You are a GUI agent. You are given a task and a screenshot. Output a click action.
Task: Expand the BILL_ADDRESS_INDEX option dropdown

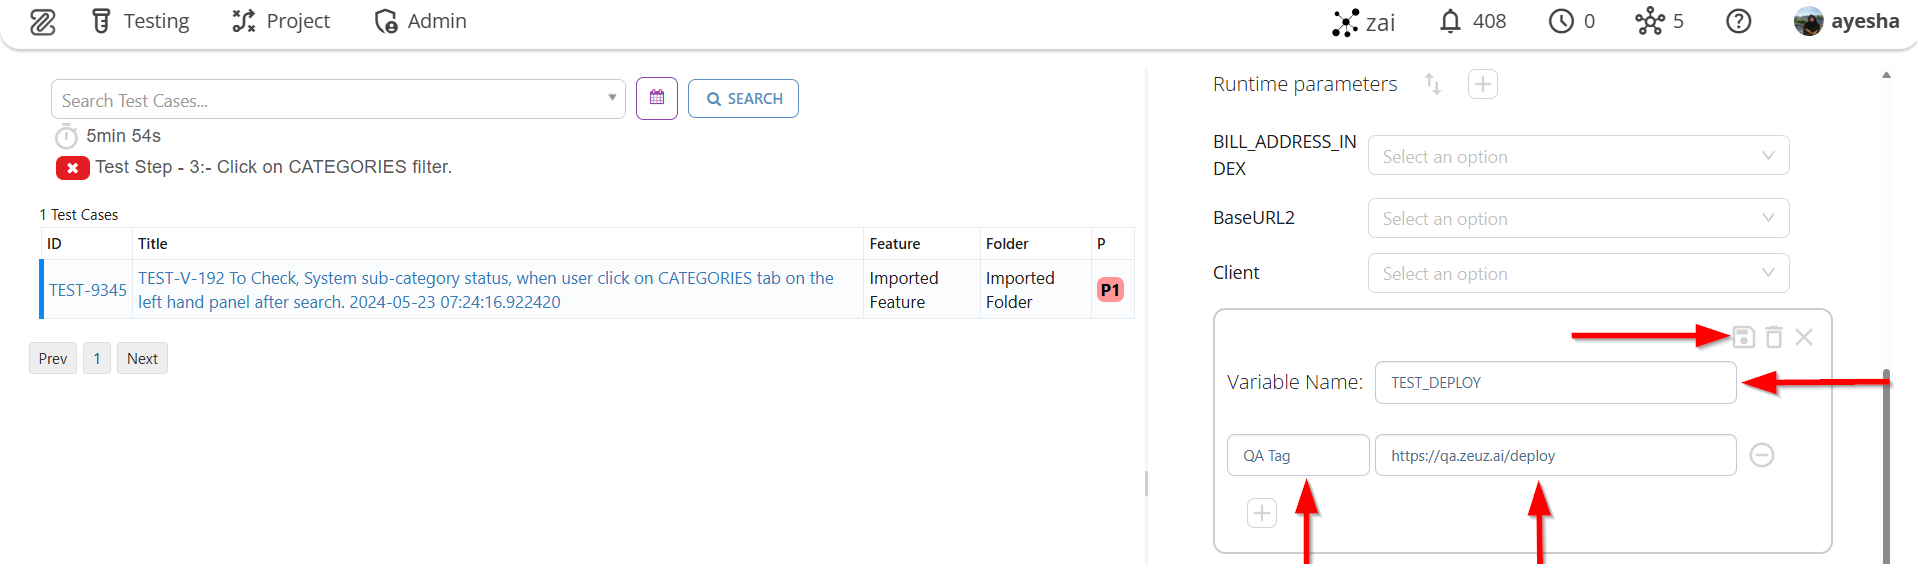tap(1578, 156)
